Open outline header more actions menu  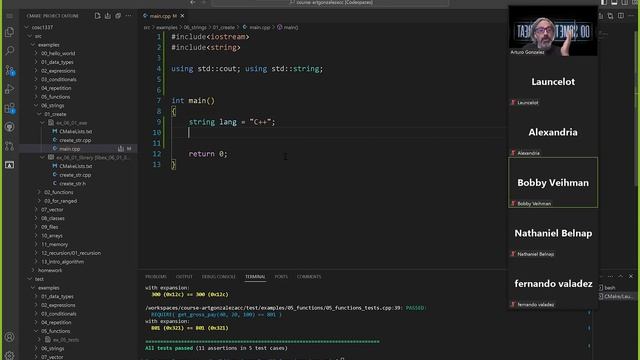[x=129, y=16]
